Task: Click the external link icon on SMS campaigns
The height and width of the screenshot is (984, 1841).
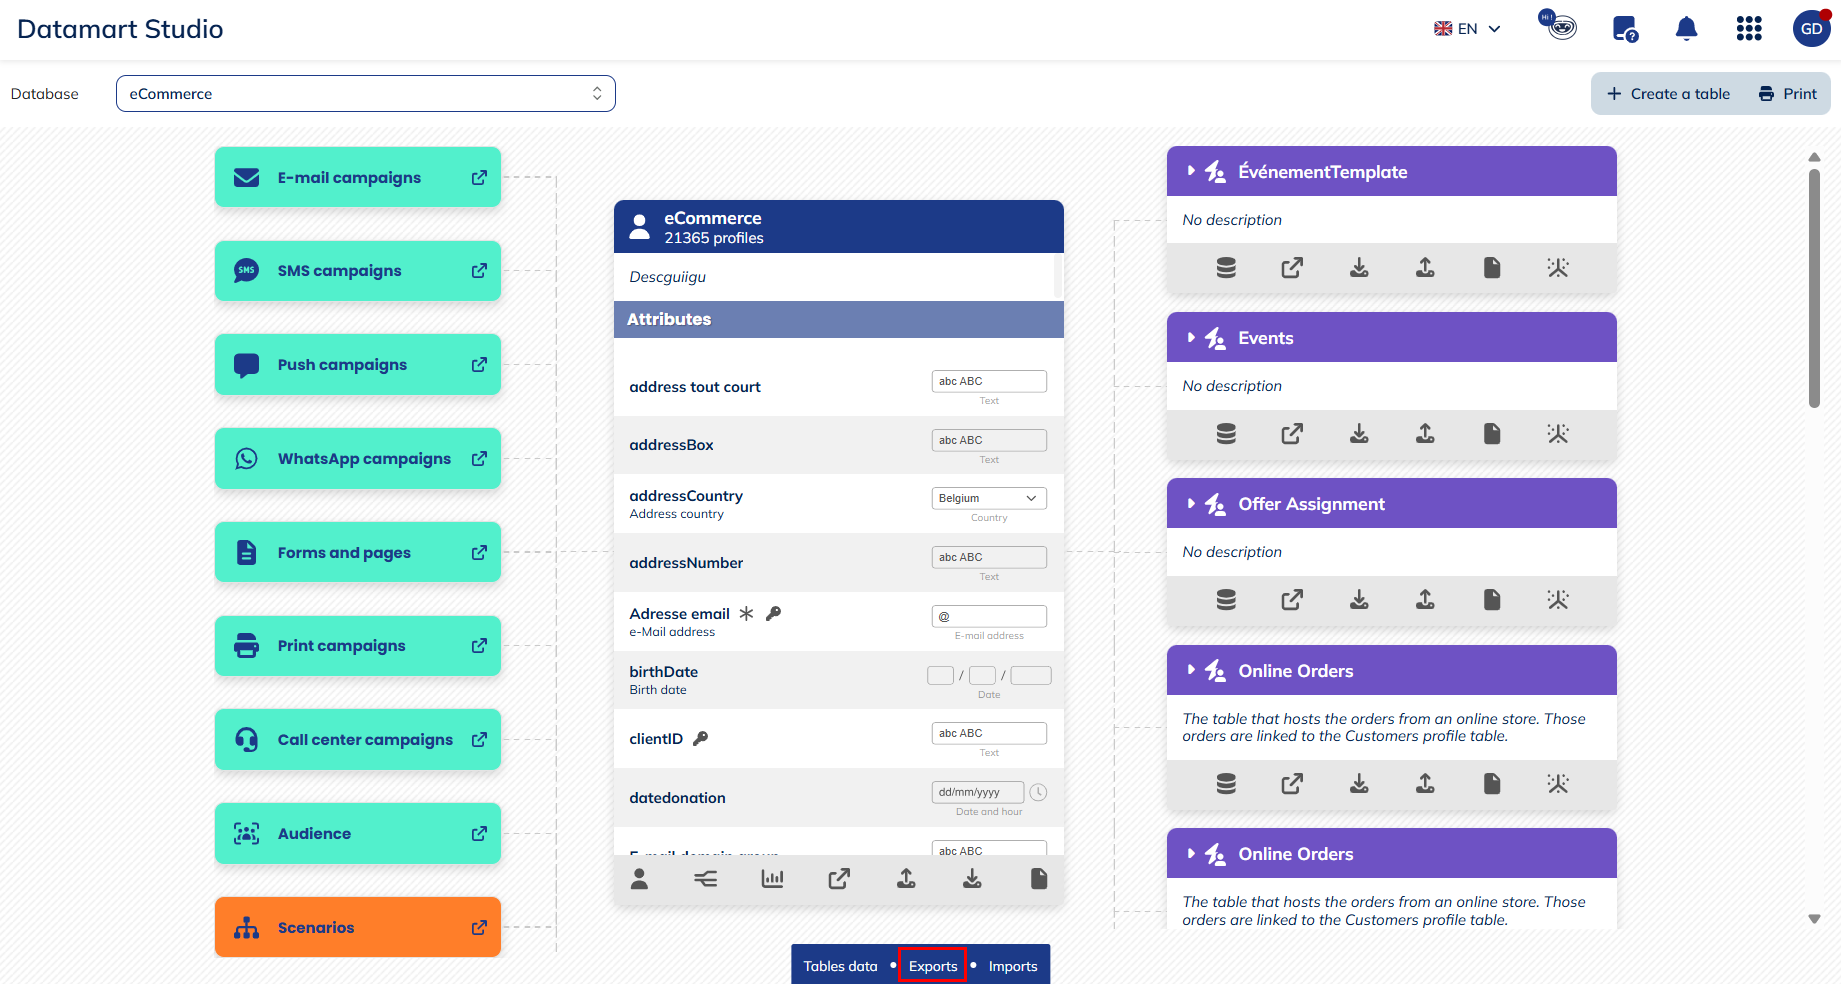Action: coord(479,271)
